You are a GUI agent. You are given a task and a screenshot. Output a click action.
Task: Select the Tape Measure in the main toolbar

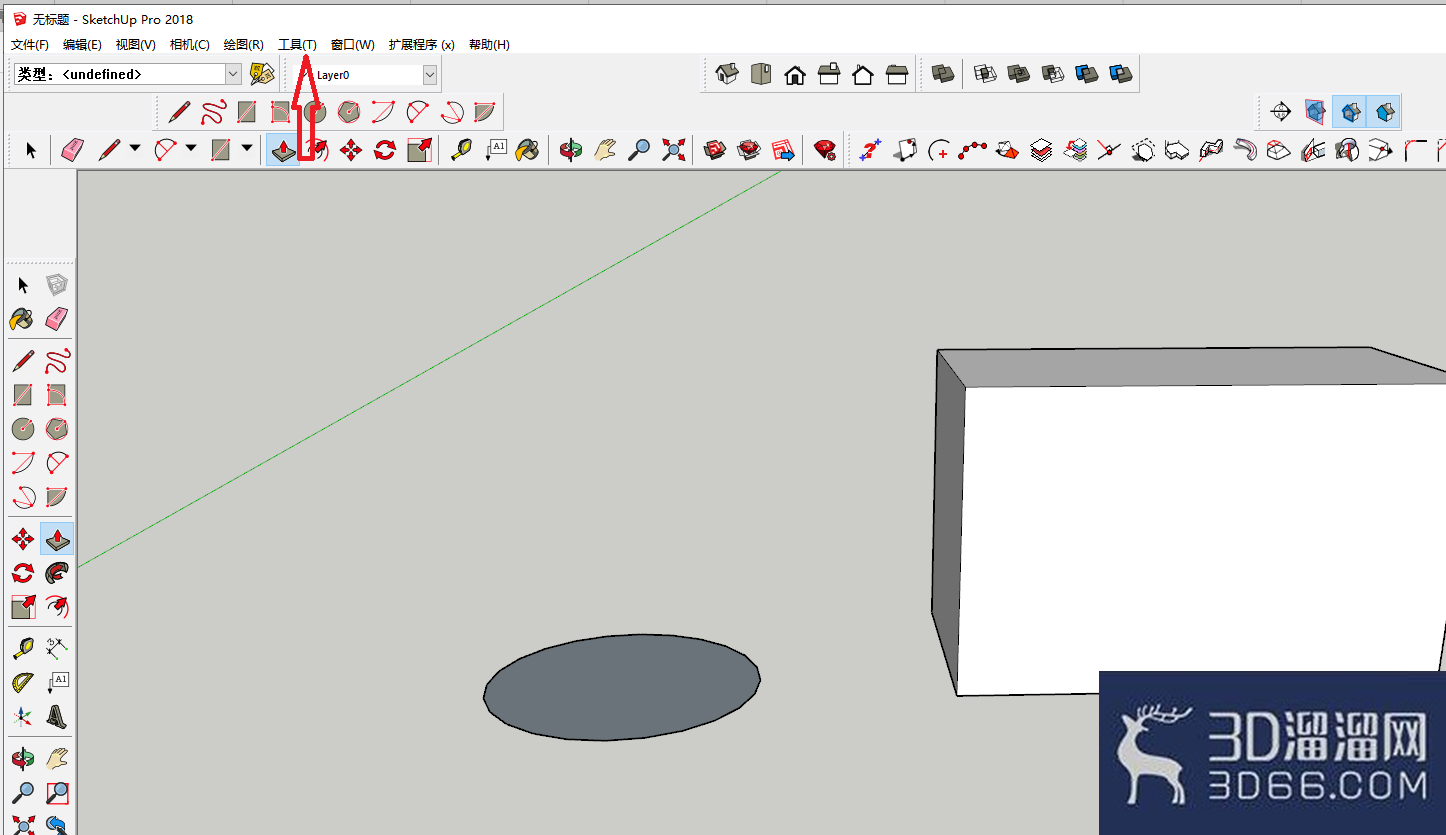pos(461,150)
